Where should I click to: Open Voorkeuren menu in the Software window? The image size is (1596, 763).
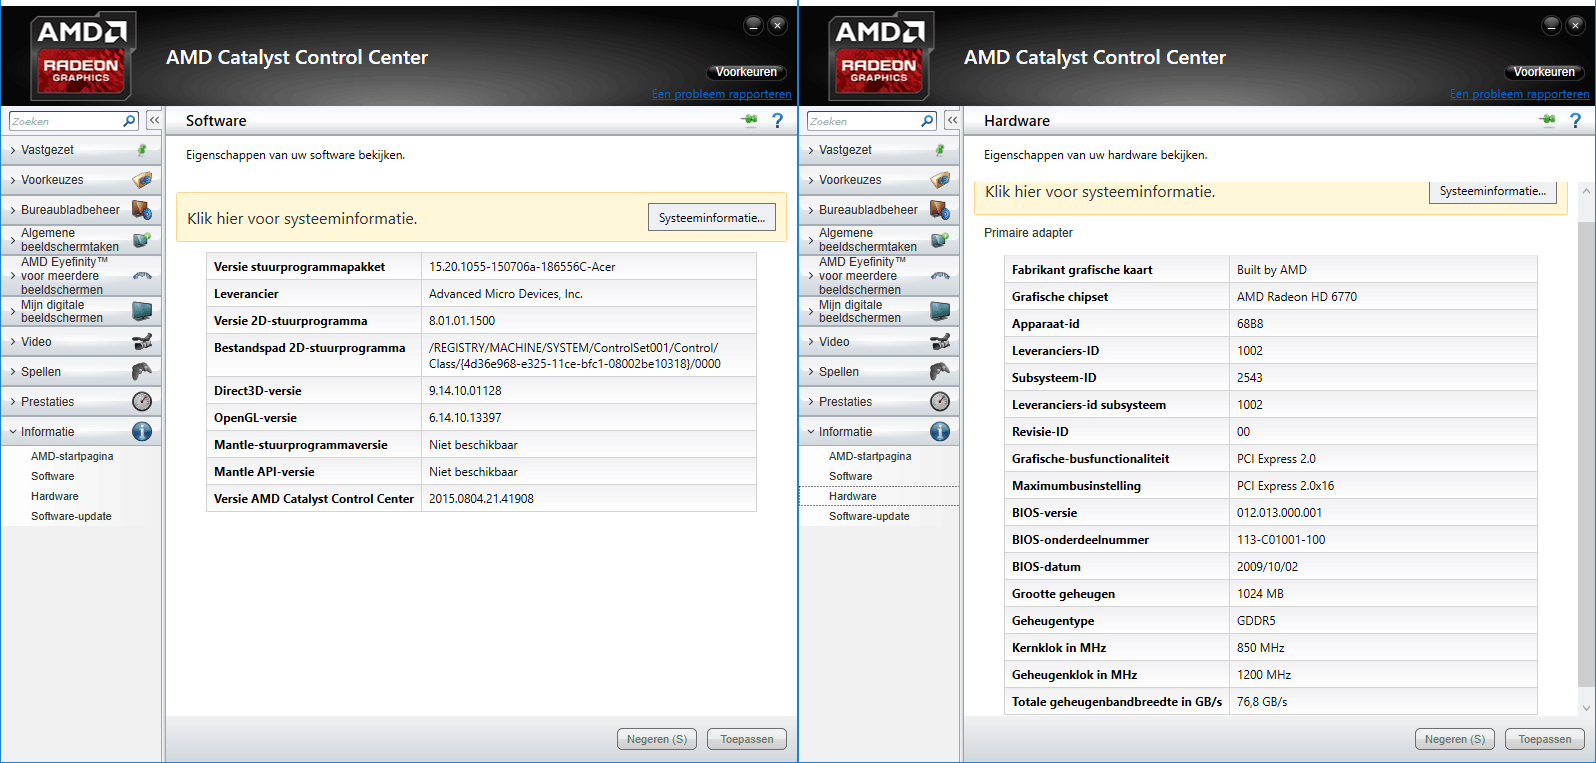click(746, 72)
